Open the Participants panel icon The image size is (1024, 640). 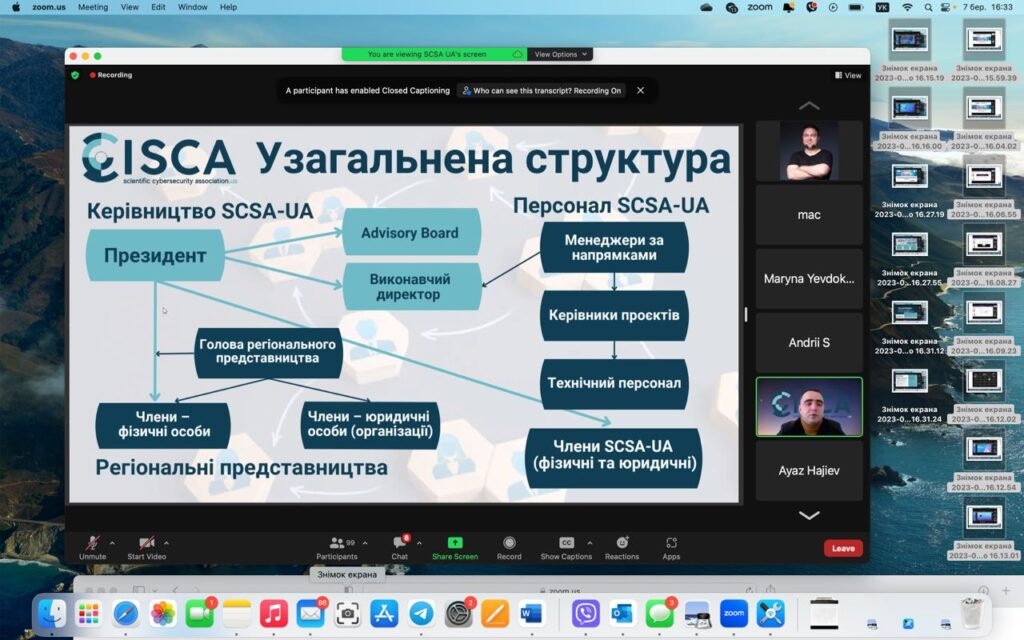tap(336, 543)
